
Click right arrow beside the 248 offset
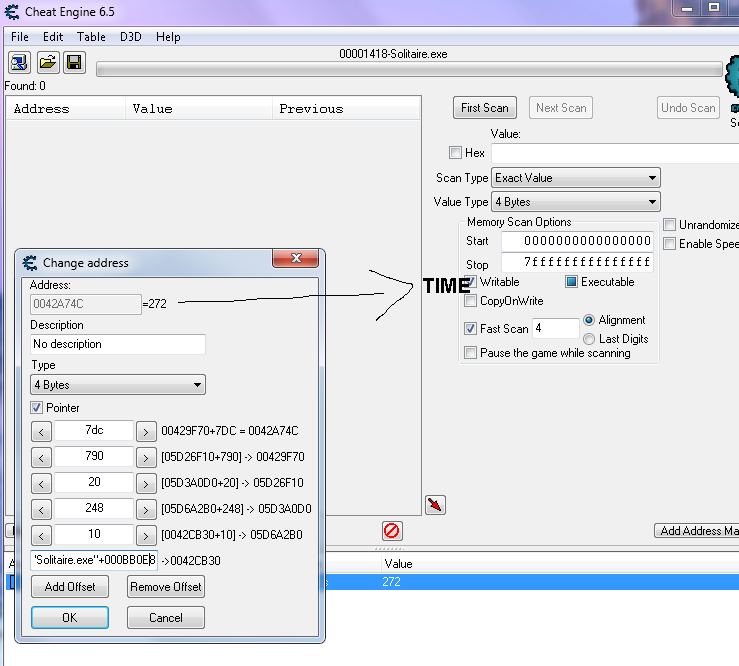(146, 509)
